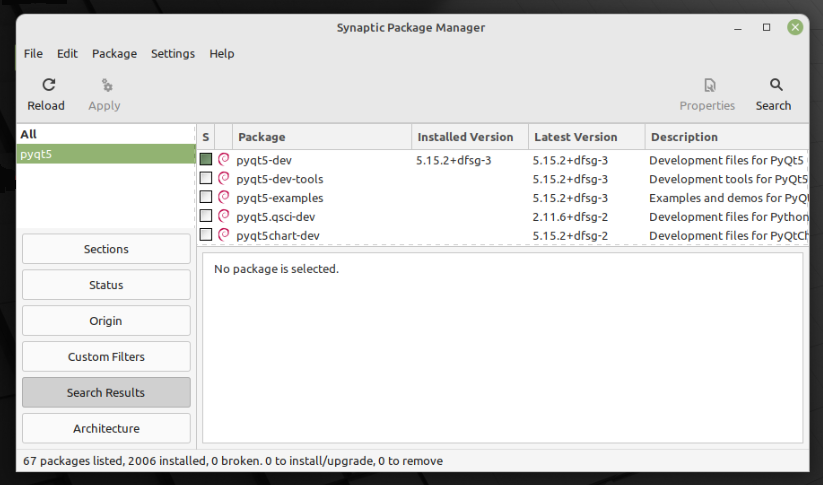Click the Custom Filters button
This screenshot has width=823, height=485.
coord(106,357)
